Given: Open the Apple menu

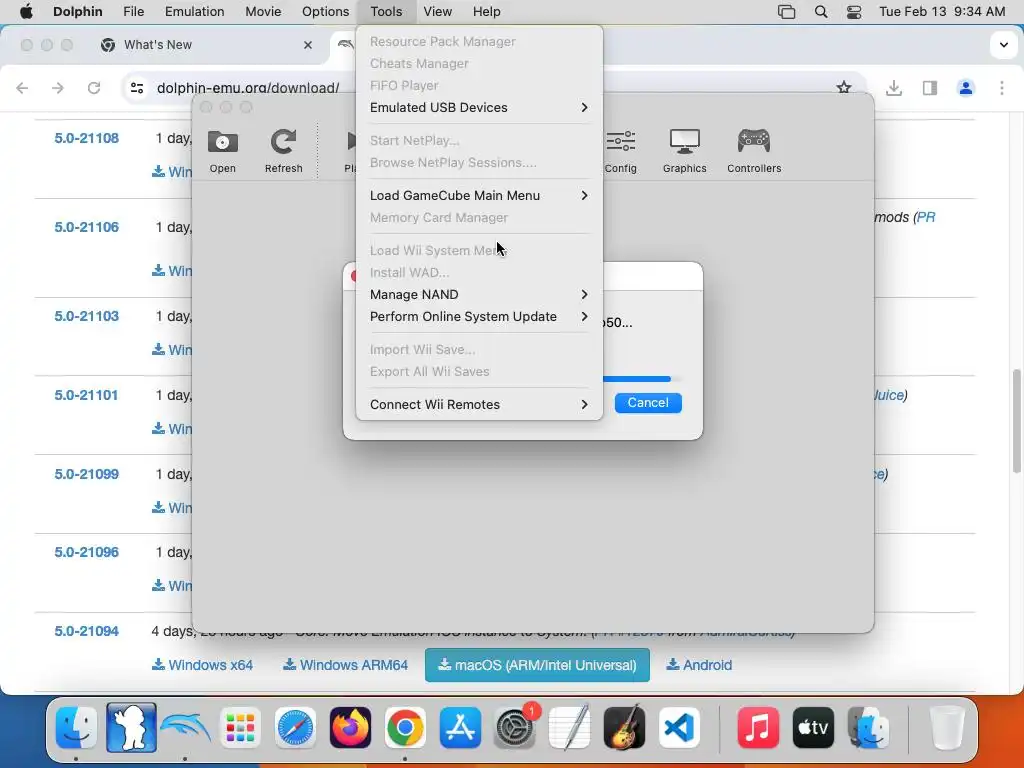Looking at the screenshot, I should [26, 11].
